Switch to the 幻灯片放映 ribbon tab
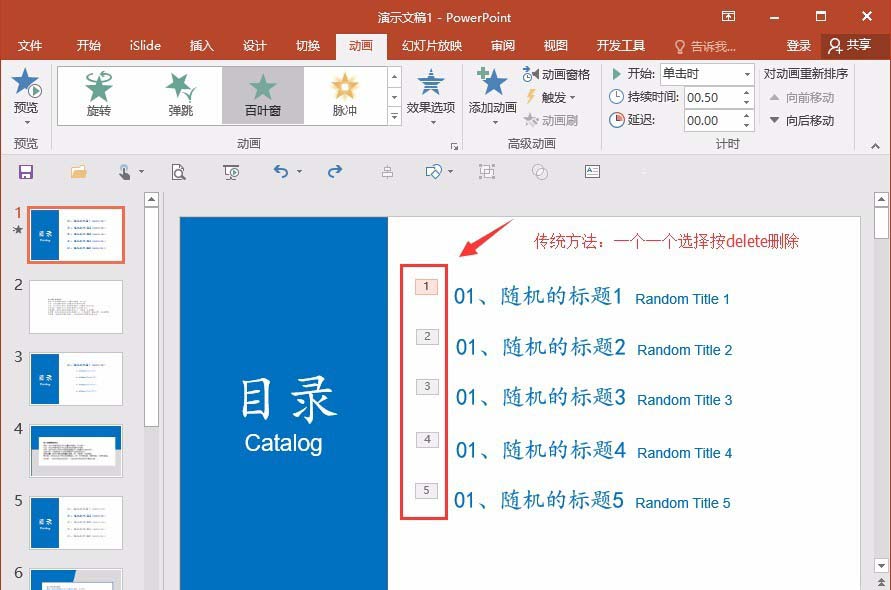Image resolution: width=891 pixels, height=590 pixels. 430,45
